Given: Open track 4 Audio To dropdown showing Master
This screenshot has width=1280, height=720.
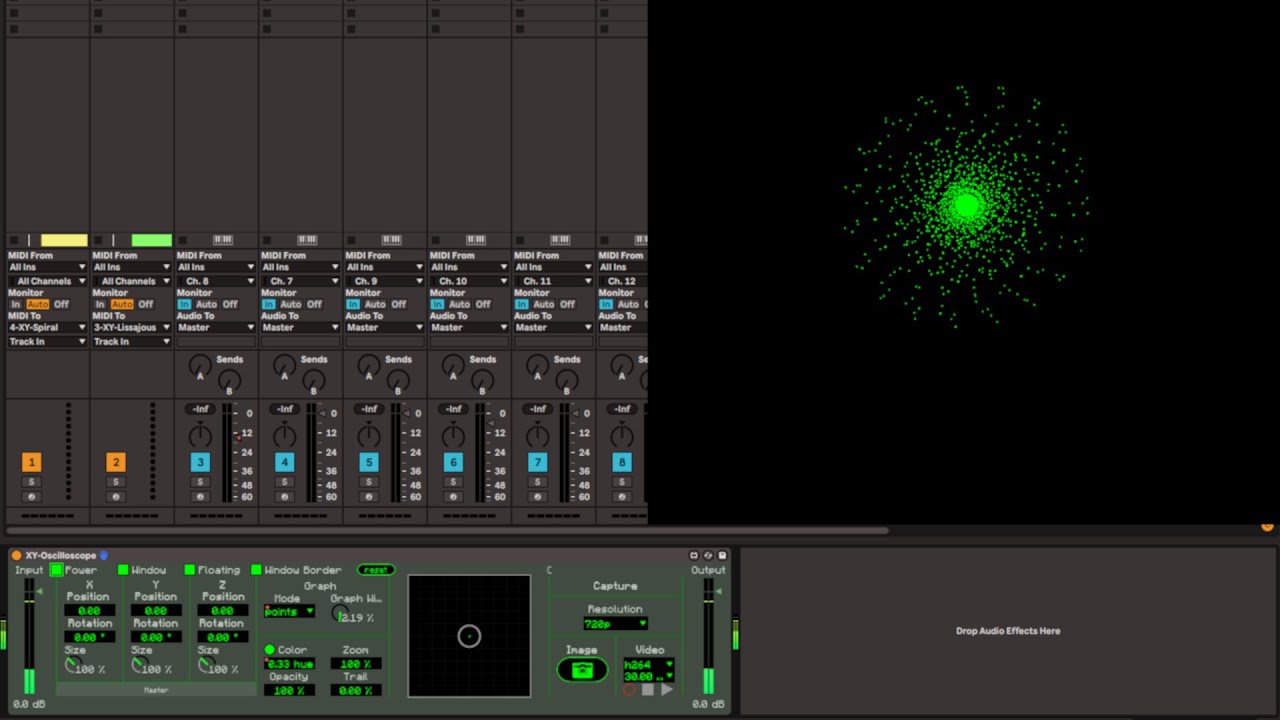Looking at the screenshot, I should [300, 328].
